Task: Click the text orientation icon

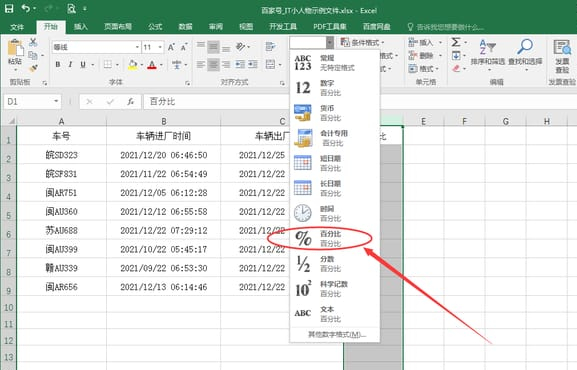Action: 240,46
